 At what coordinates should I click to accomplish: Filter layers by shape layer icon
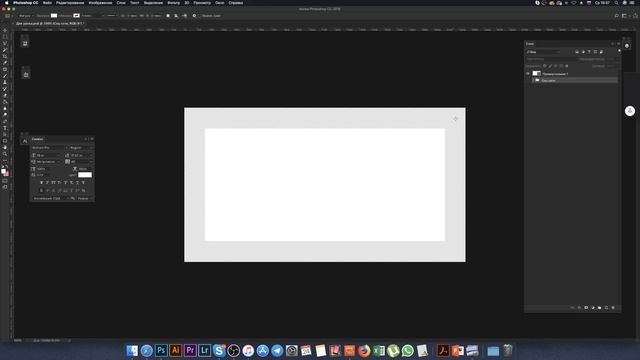[596, 52]
